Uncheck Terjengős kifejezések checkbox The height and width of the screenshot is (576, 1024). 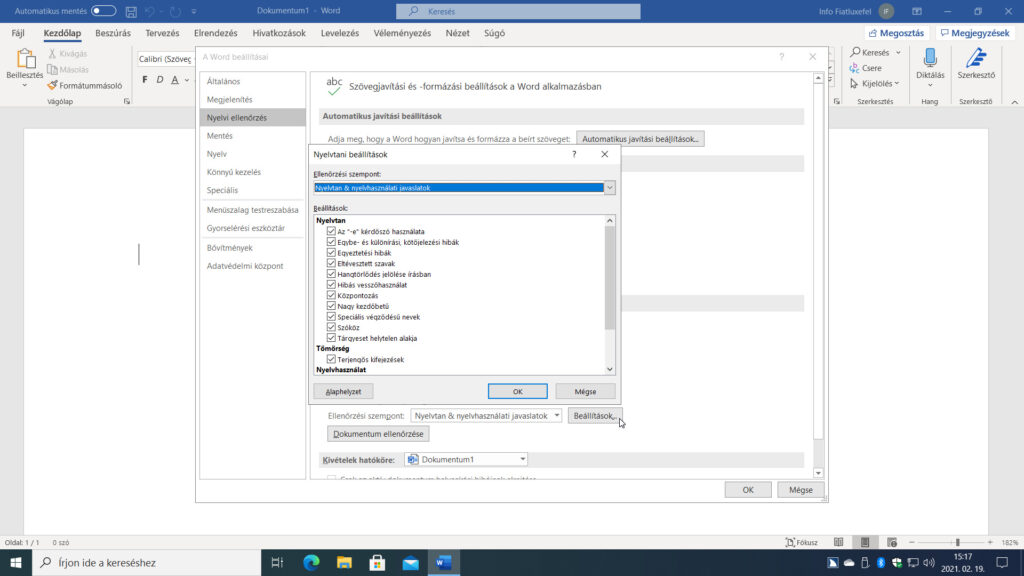pyautogui.click(x=331, y=359)
